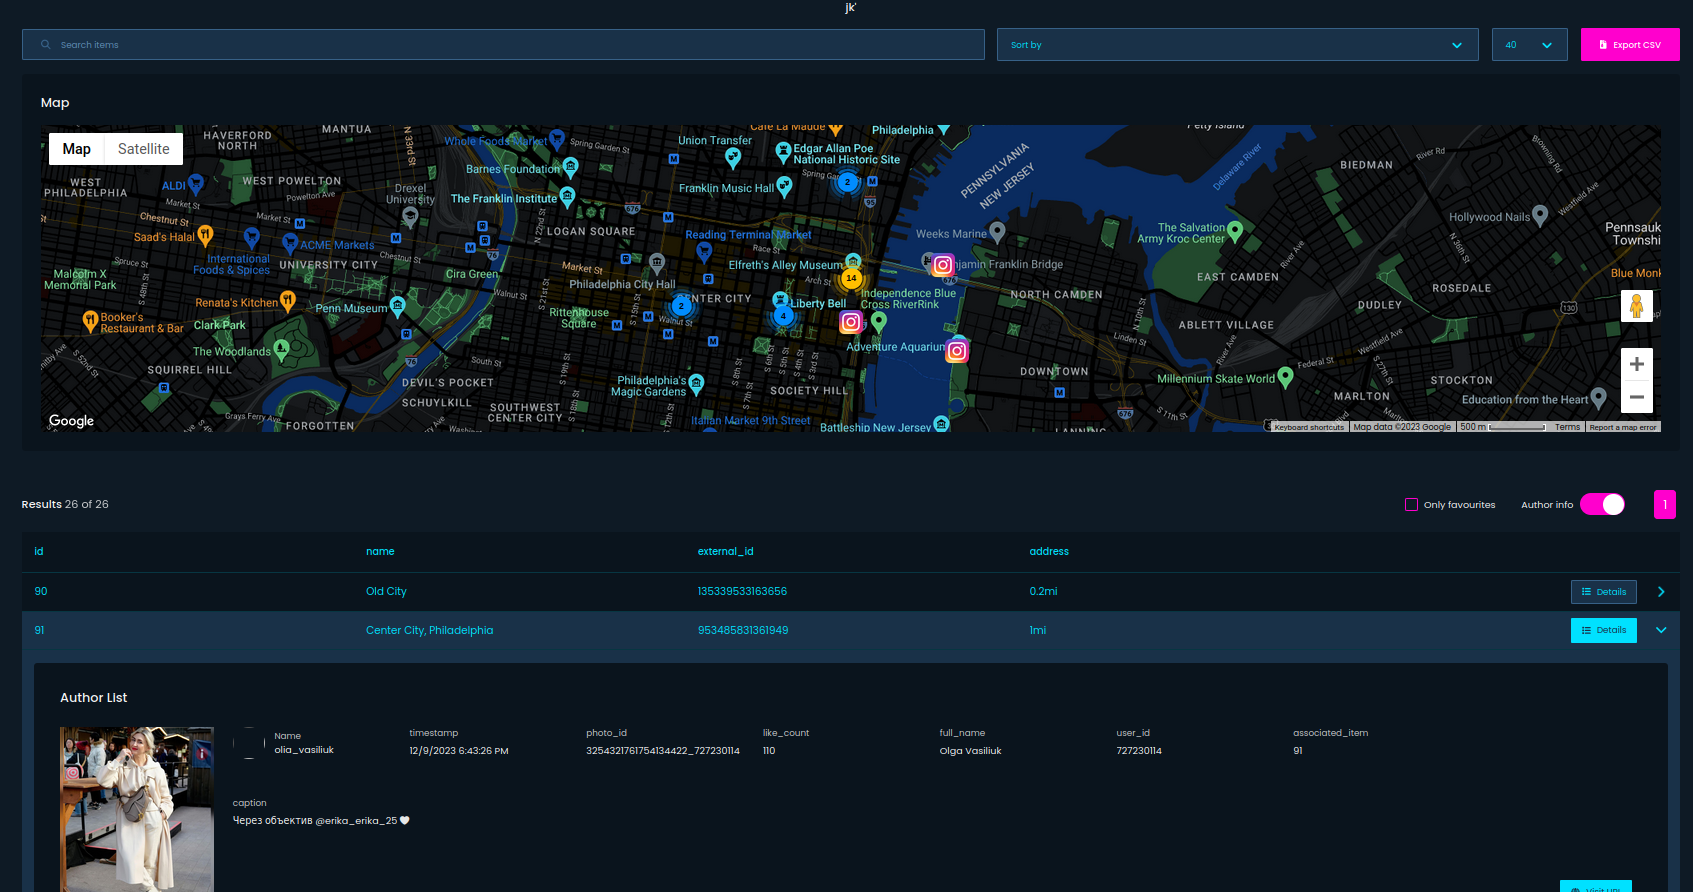
Task: Open the yellow cluster marker numbered 14
Action: [851, 278]
